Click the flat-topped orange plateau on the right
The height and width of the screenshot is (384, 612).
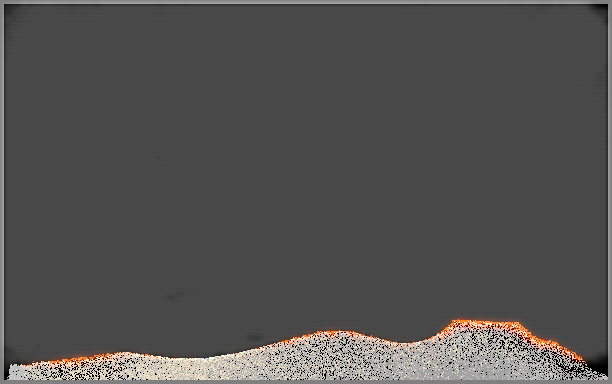tap(486, 322)
